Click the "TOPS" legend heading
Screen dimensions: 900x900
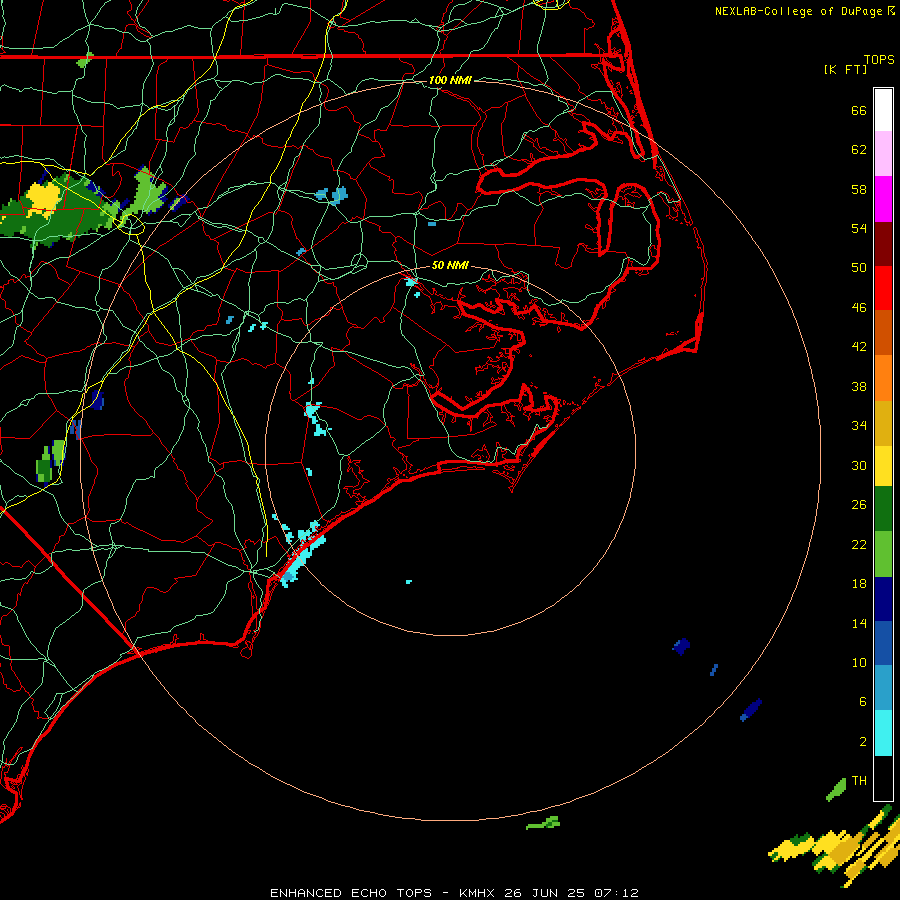point(879,59)
